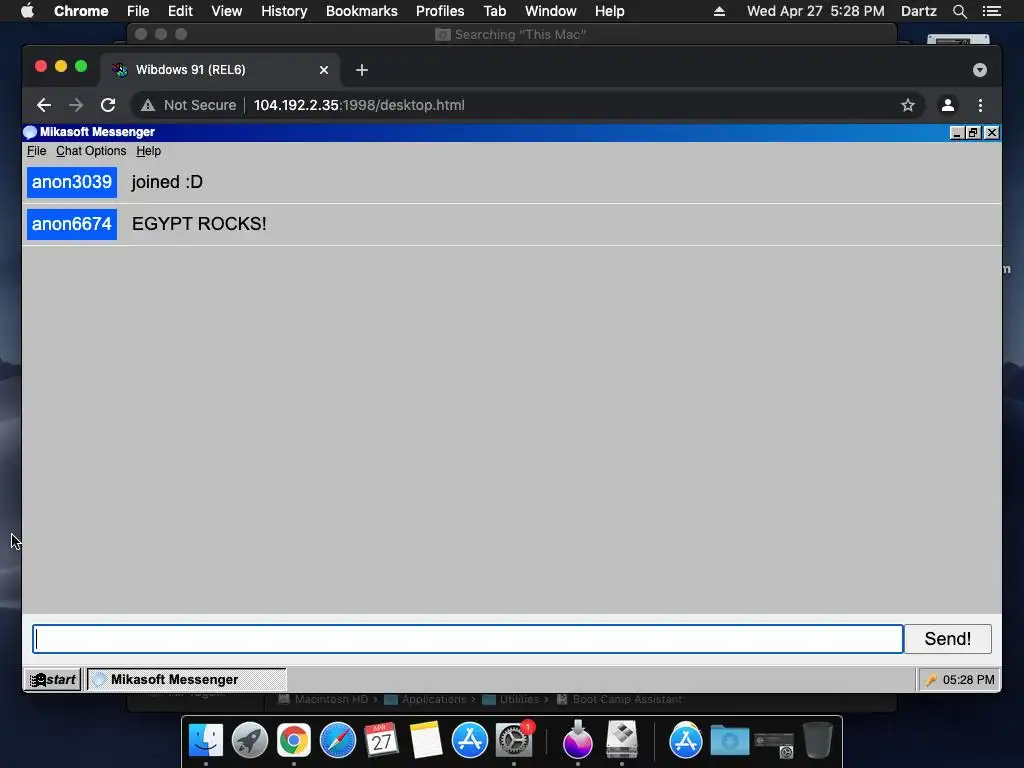Open Chrome three-dot menu

point(980,105)
